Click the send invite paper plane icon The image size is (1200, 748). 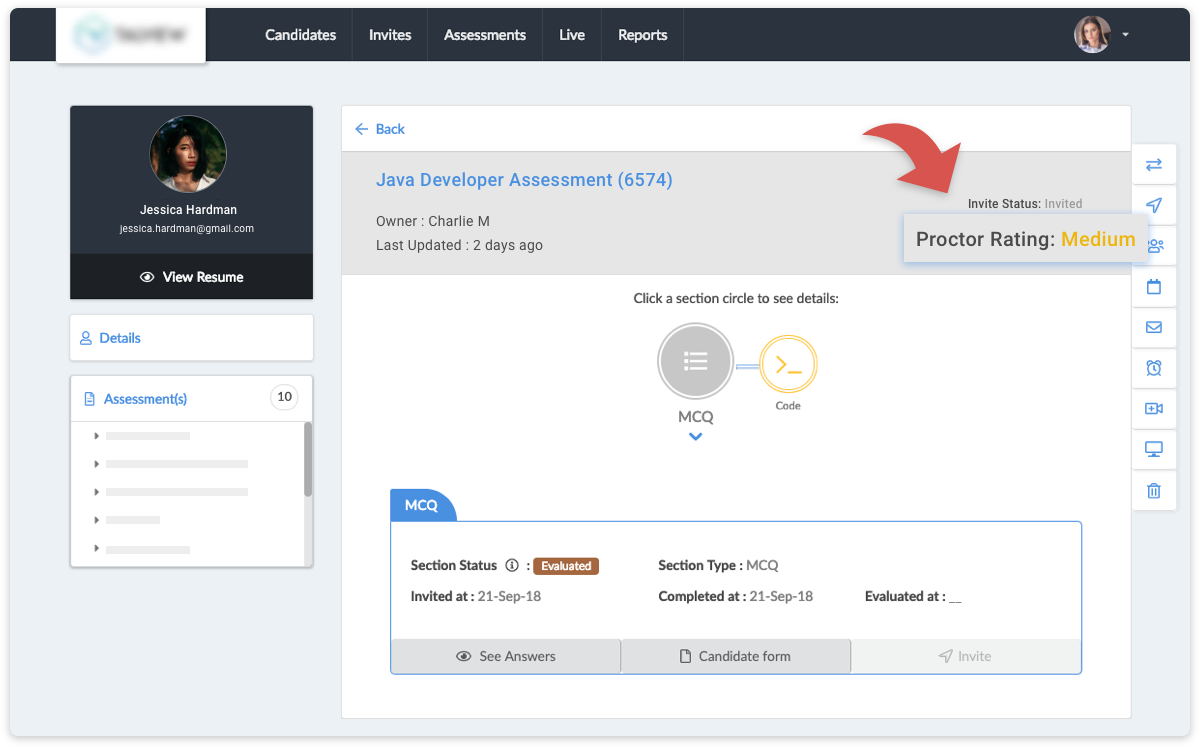pos(1154,205)
